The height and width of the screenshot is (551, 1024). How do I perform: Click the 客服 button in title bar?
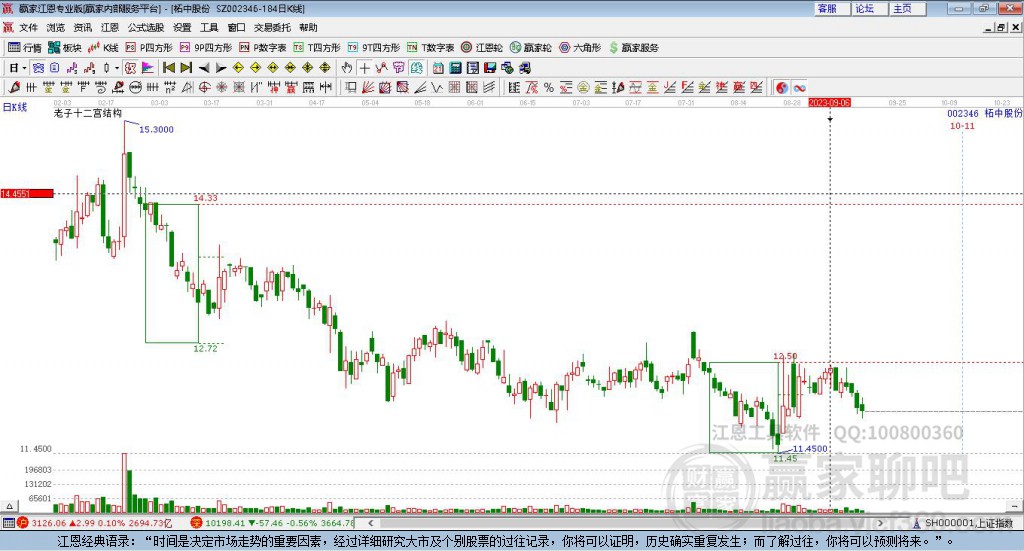(x=832, y=8)
